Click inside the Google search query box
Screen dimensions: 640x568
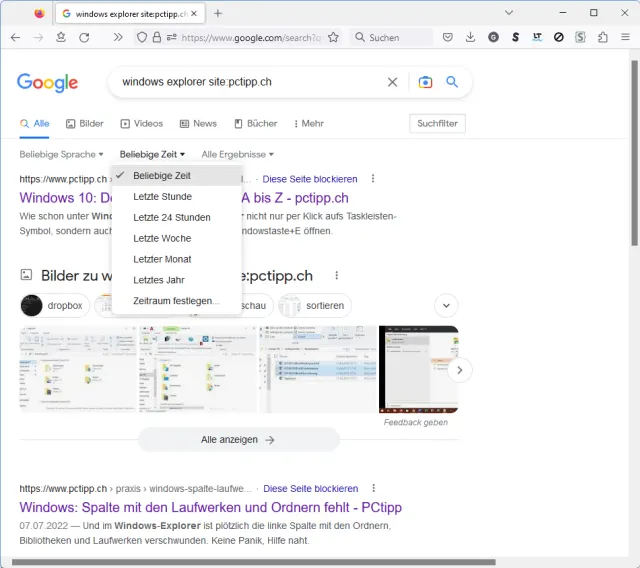pos(249,82)
